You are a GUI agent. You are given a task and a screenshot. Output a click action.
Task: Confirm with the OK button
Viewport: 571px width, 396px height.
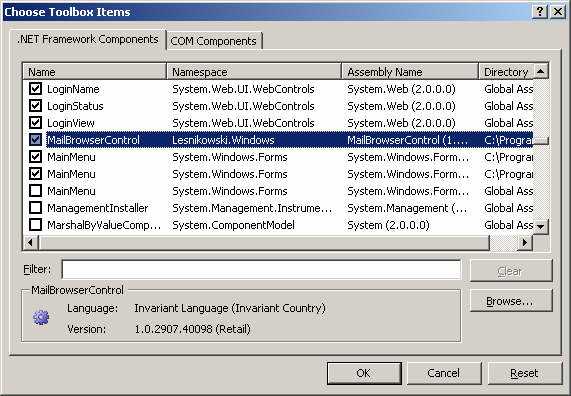click(364, 373)
